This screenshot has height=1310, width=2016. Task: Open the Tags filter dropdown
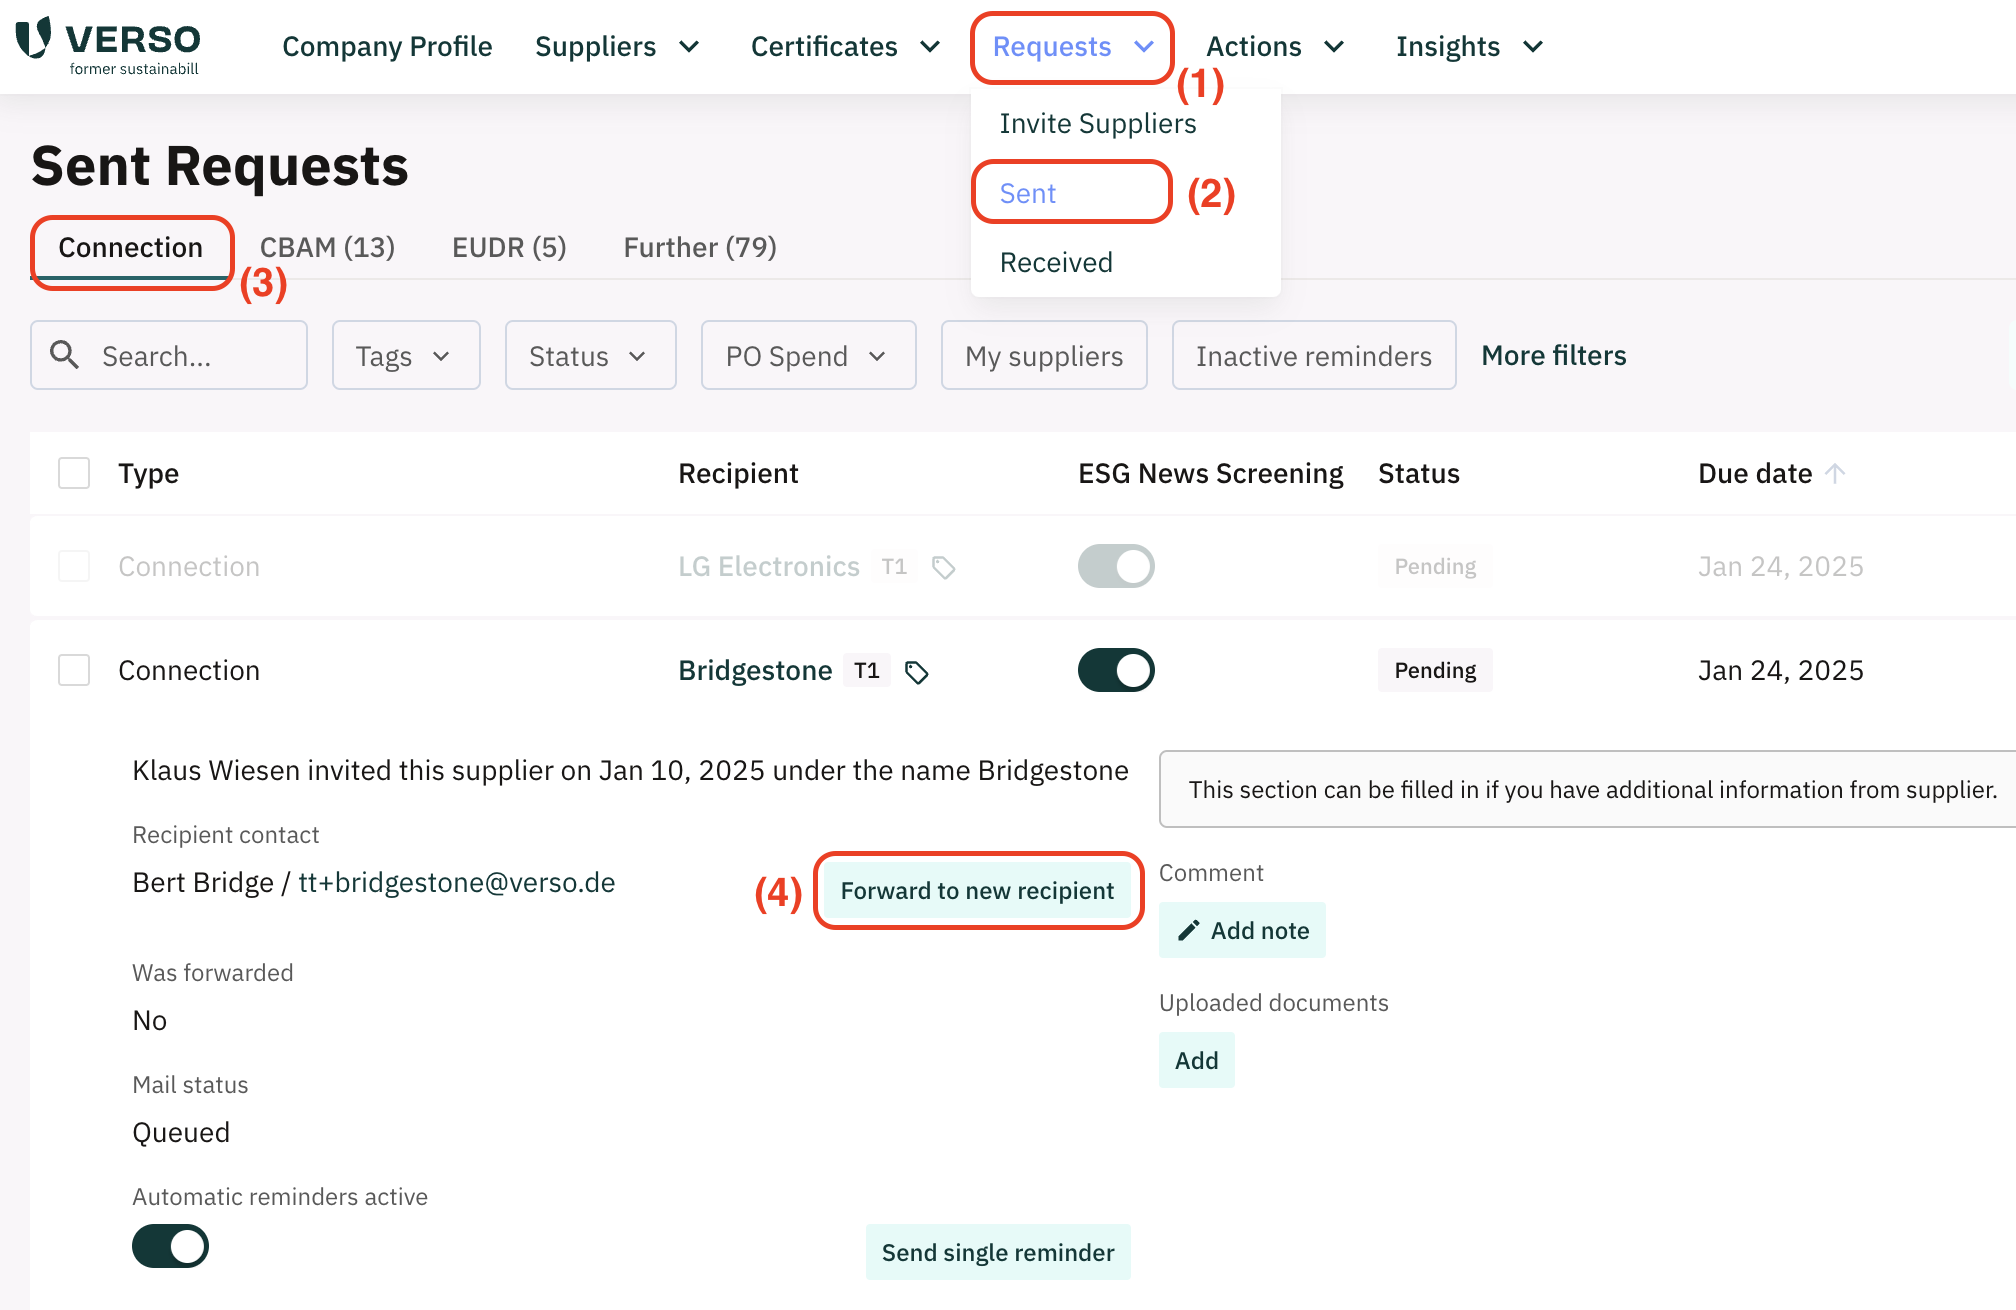pyautogui.click(x=406, y=355)
